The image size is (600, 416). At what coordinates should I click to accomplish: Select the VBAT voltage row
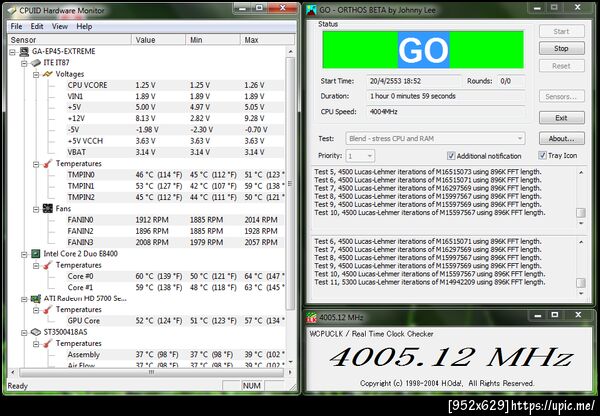point(175,152)
